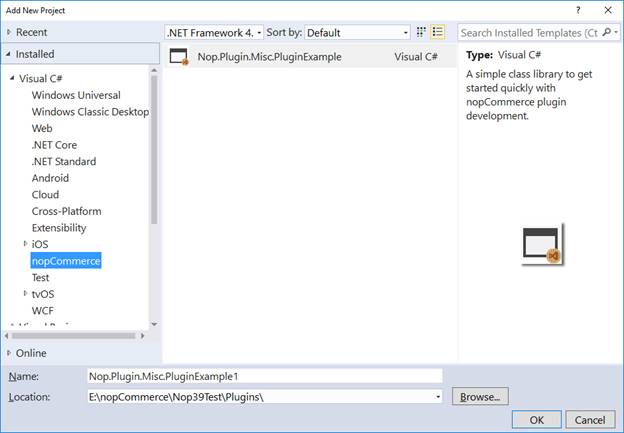Click the Visual C# tree label
The width and height of the screenshot is (624, 433).
coord(41,78)
